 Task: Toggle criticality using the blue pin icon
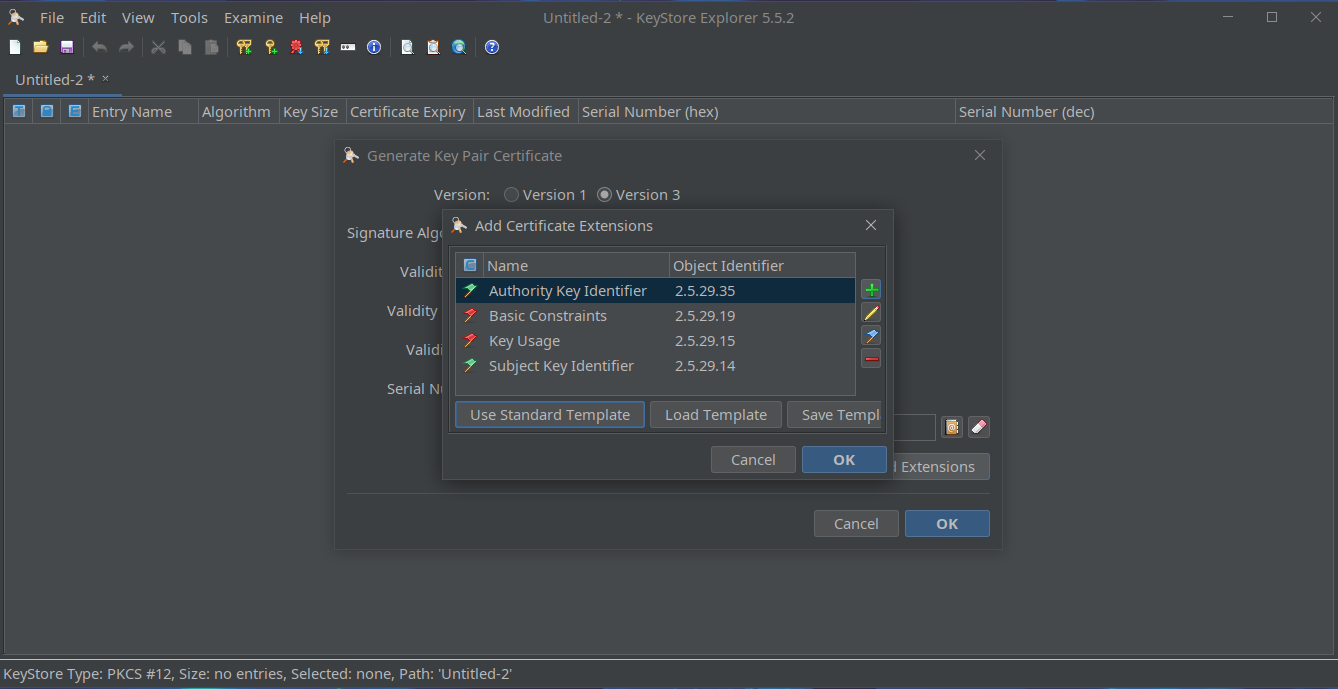(871, 336)
